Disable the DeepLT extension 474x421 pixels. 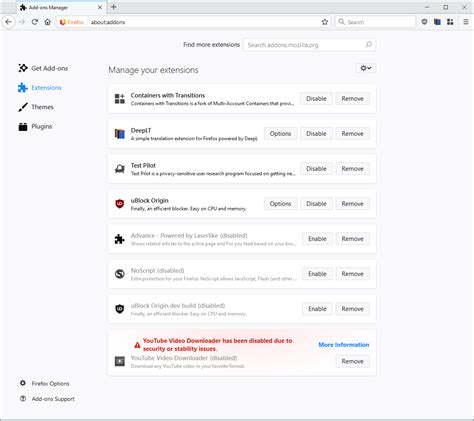(316, 134)
